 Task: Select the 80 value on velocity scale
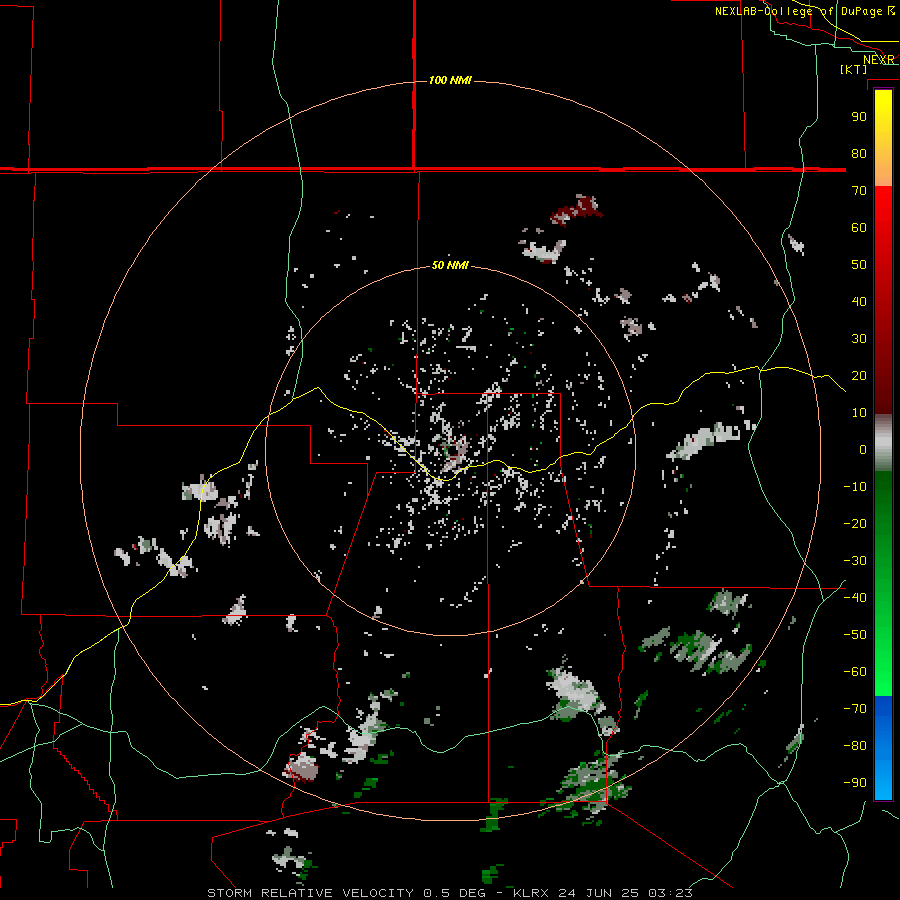(859, 153)
